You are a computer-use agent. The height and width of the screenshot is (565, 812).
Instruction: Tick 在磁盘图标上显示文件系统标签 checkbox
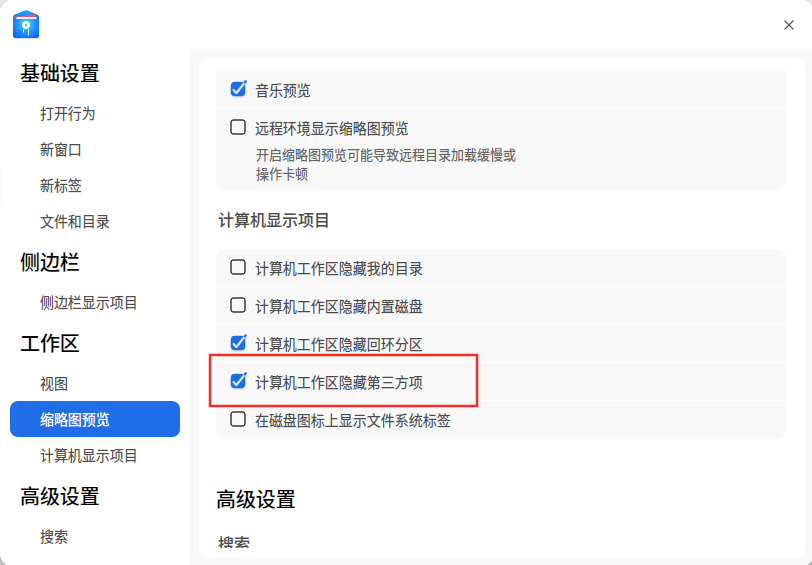238,419
